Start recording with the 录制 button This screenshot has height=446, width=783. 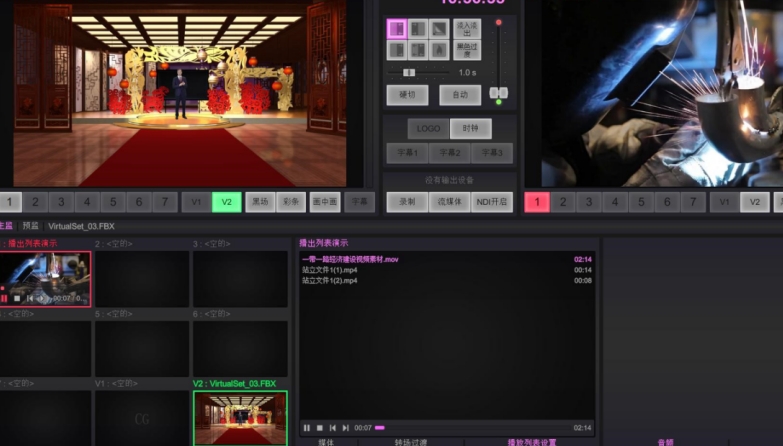(407, 202)
